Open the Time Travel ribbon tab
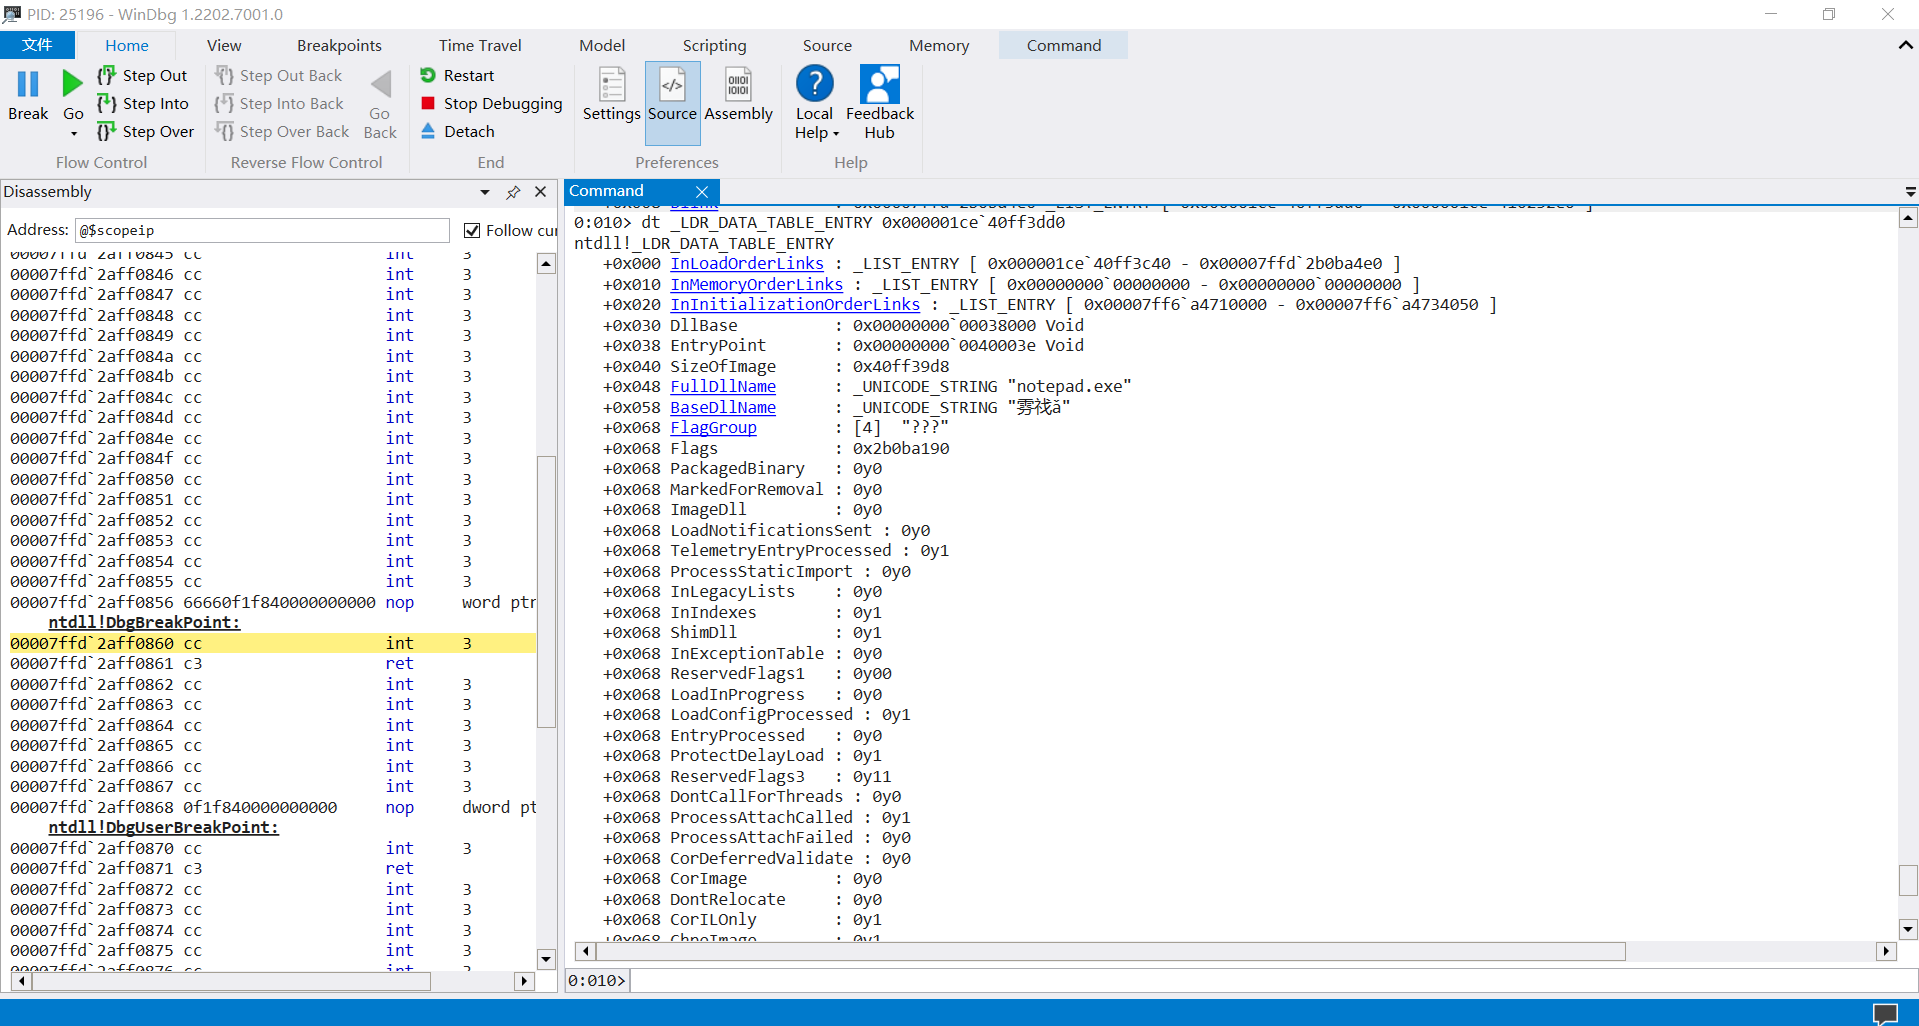Viewport: 1919px width, 1026px height. pyautogui.click(x=480, y=45)
